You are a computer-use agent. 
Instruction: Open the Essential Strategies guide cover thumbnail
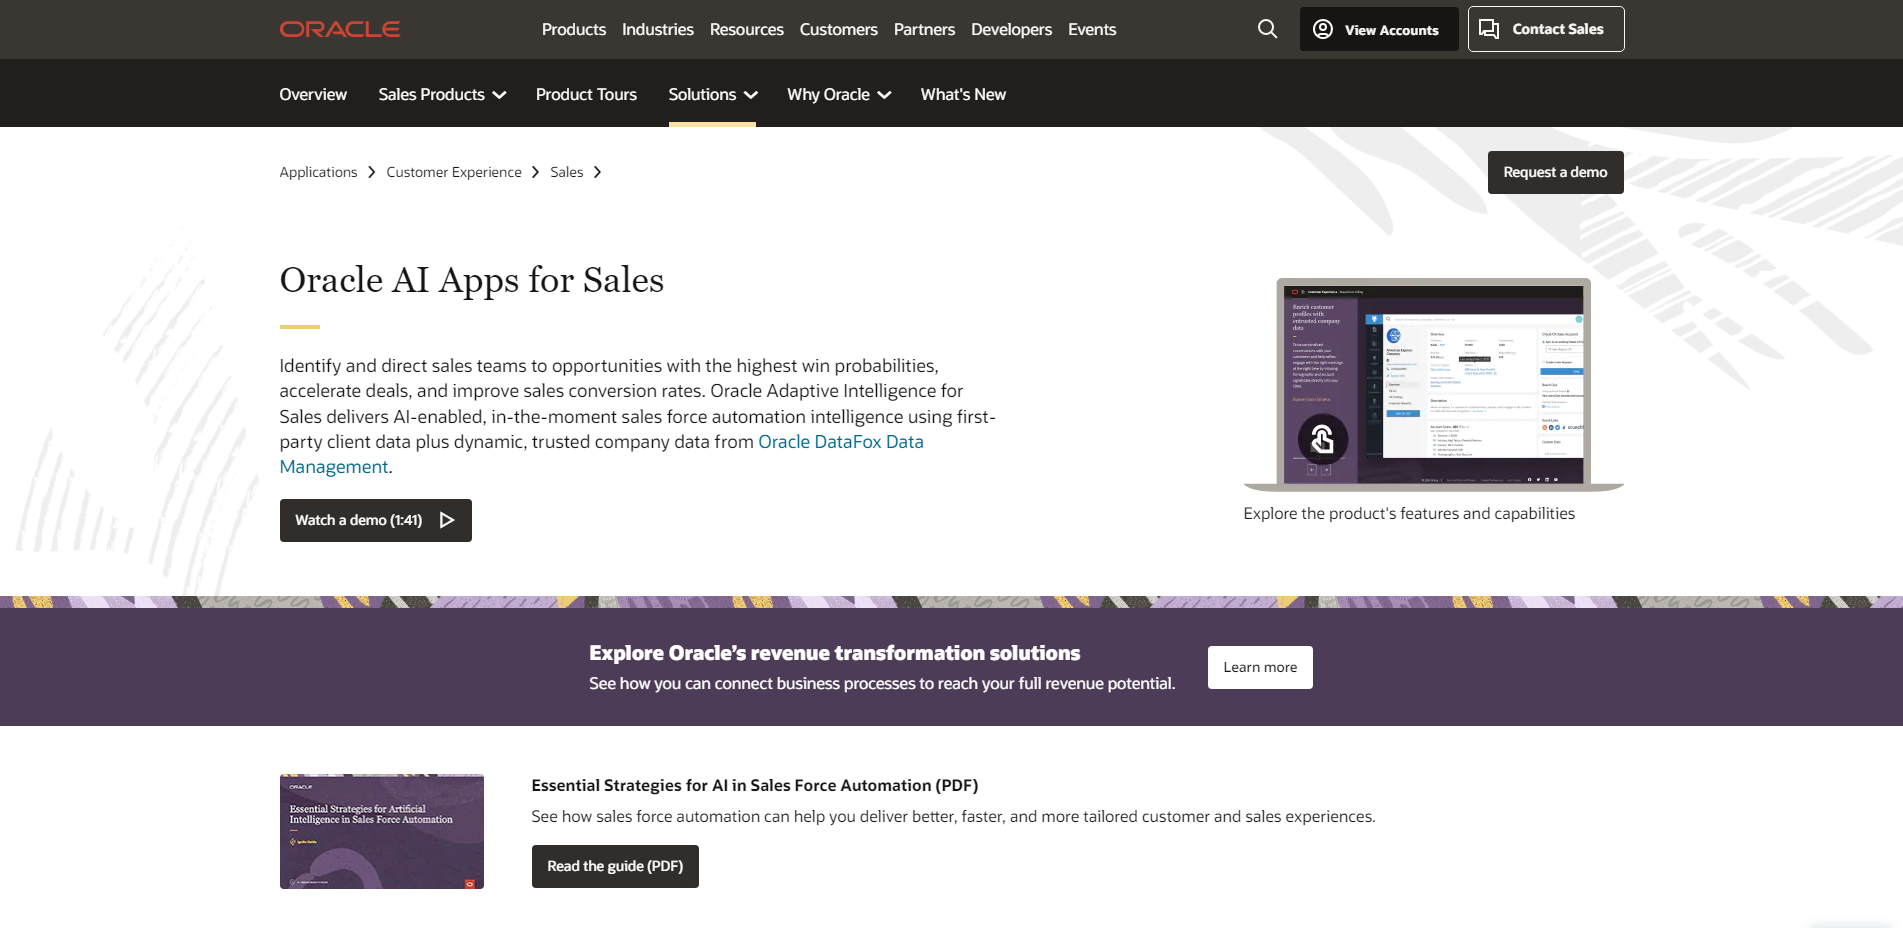coord(382,831)
